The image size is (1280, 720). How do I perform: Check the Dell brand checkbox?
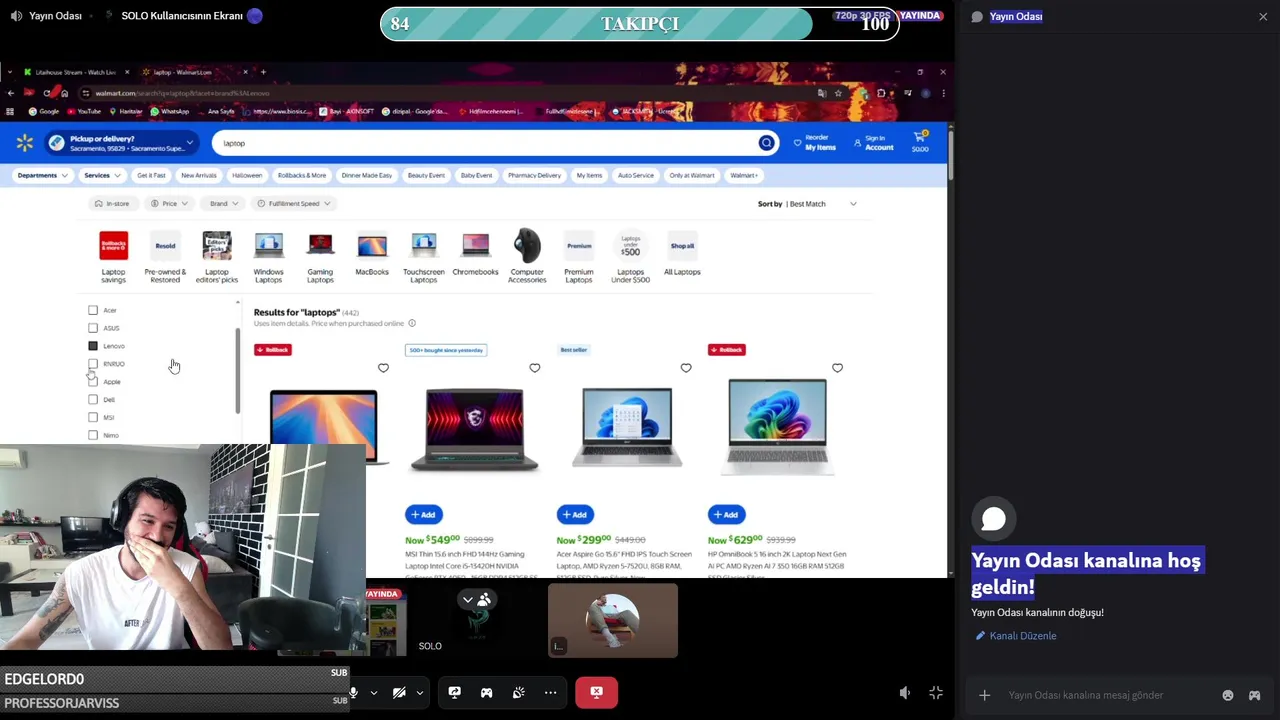pos(93,400)
